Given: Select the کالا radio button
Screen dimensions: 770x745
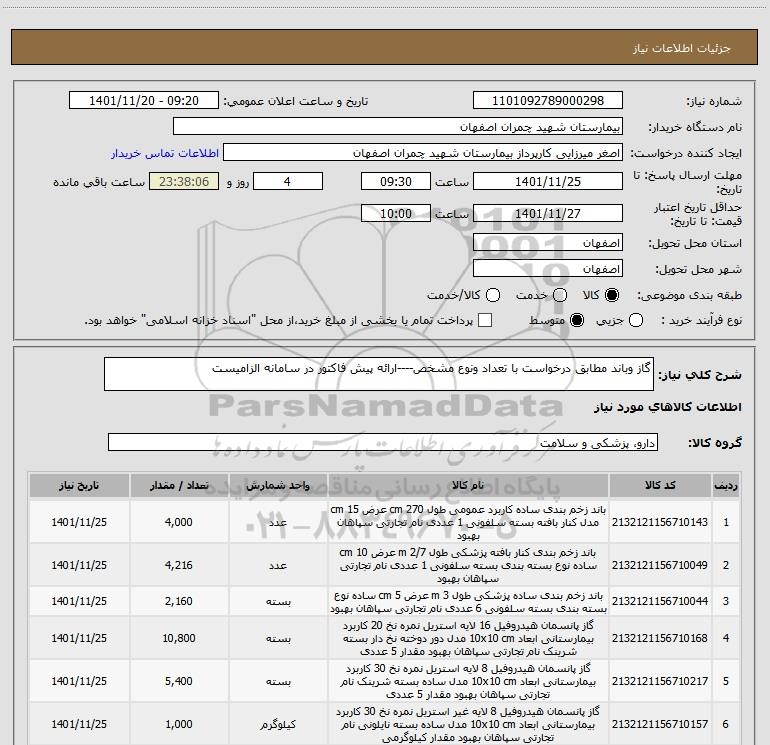Looking at the screenshot, I should [x=612, y=295].
